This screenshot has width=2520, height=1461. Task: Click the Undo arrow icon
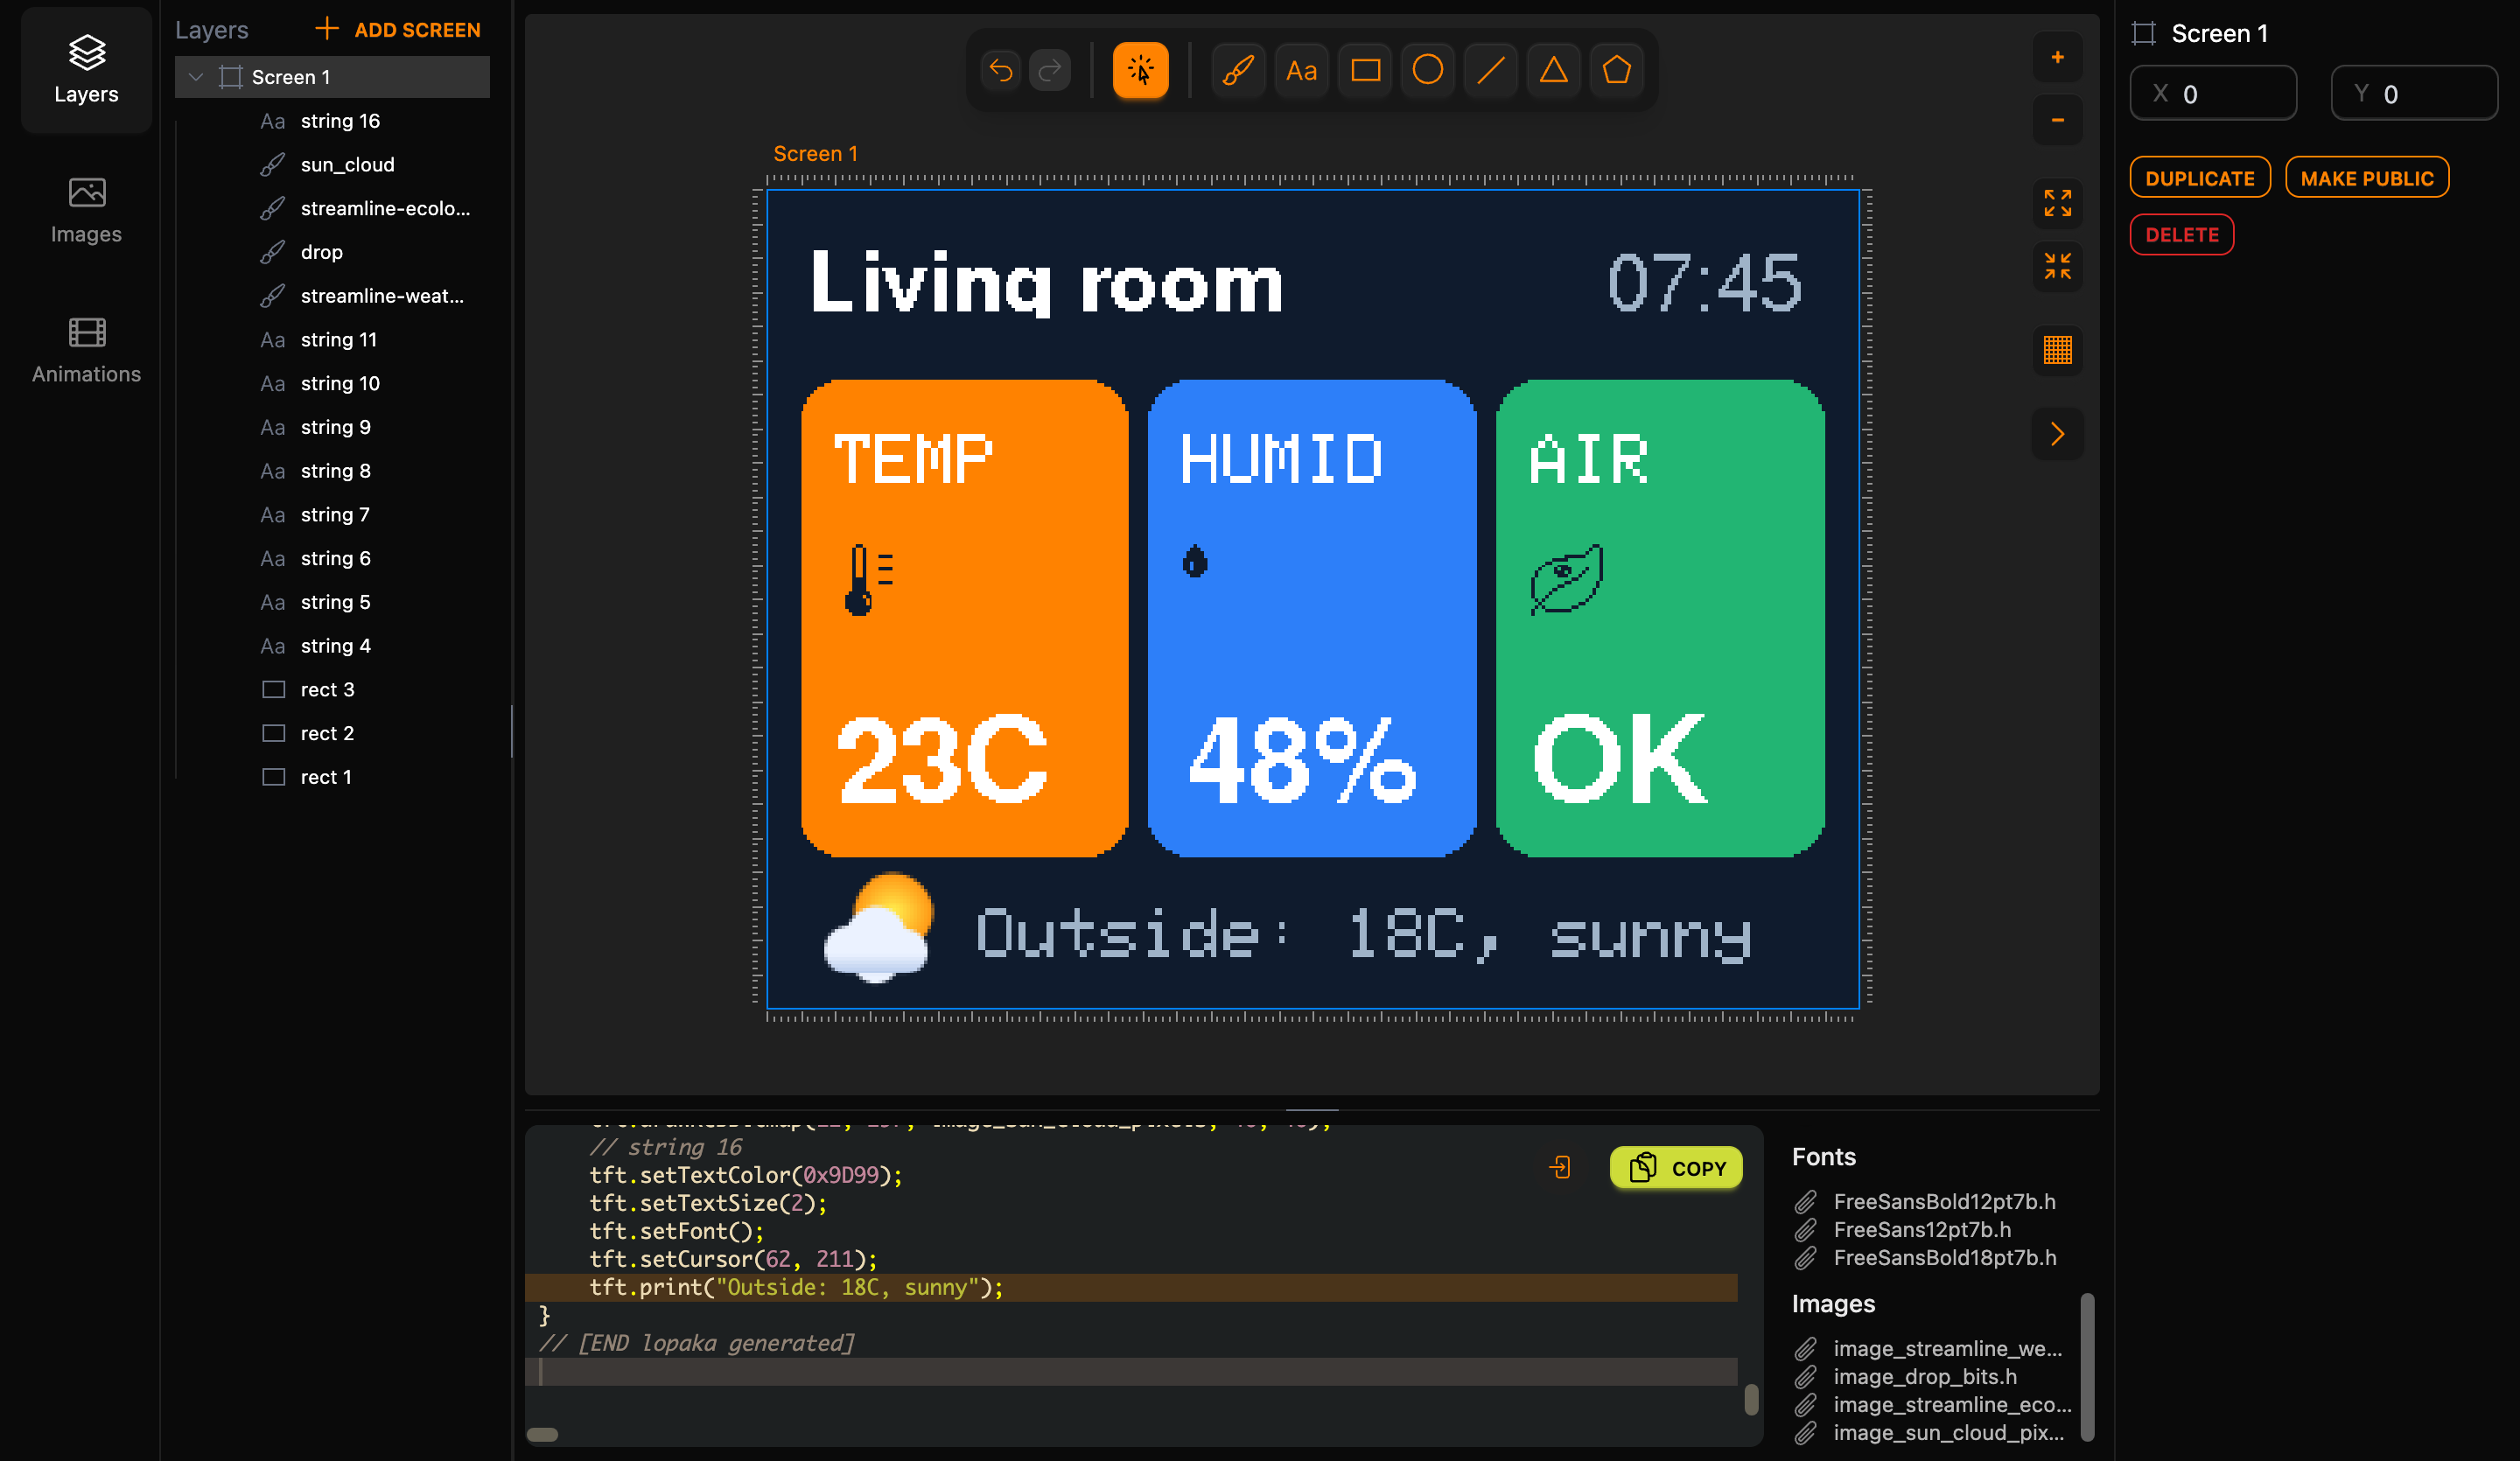point(1001,70)
